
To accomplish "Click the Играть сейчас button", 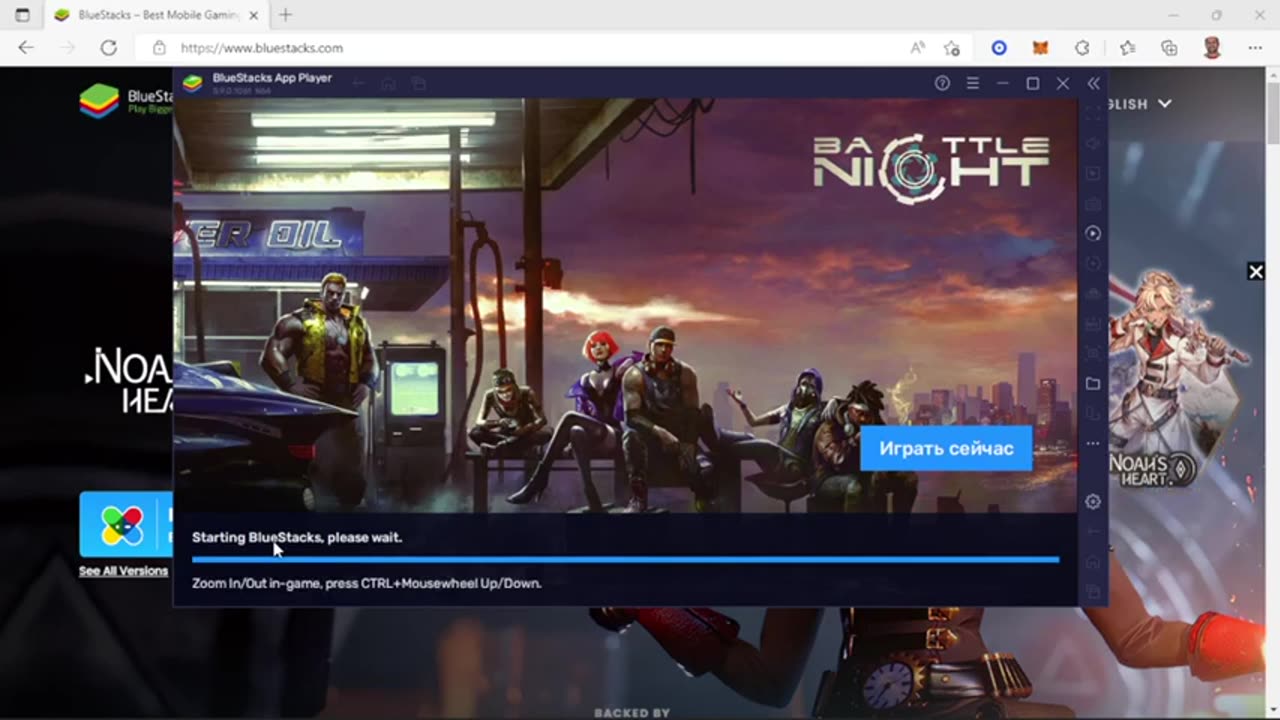I will click(946, 448).
